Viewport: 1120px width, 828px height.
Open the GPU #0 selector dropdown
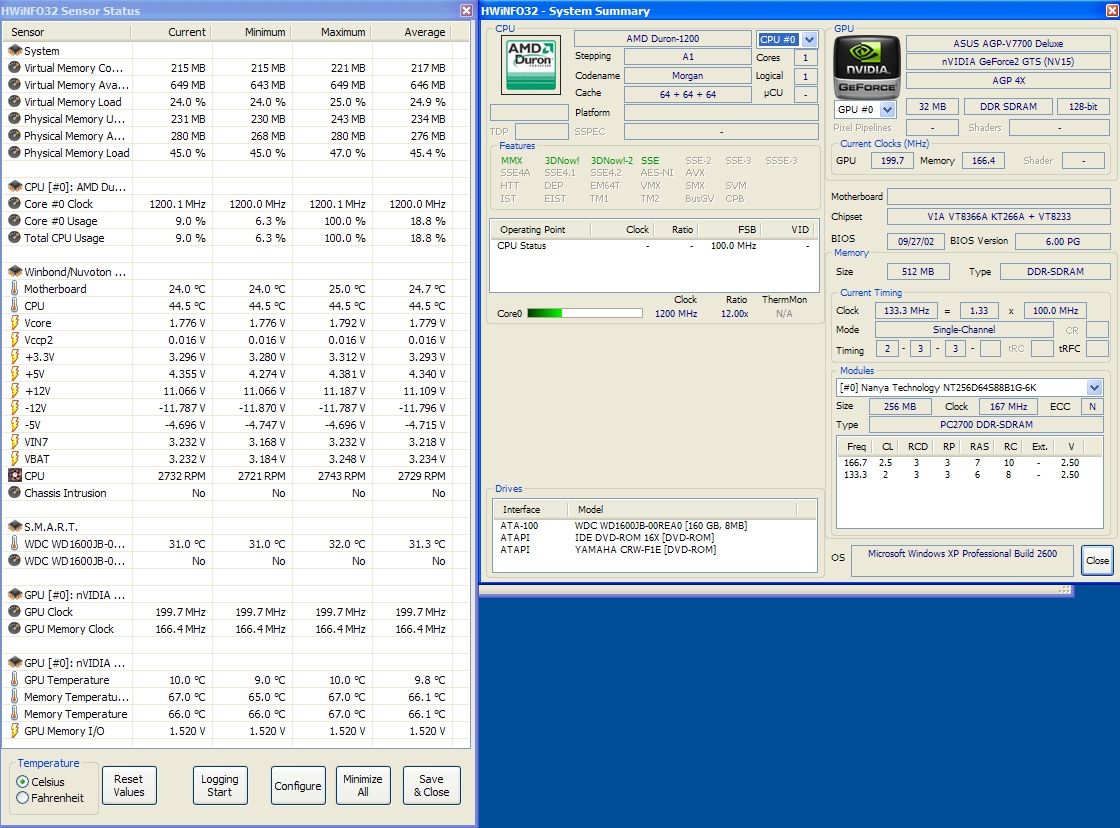887,109
